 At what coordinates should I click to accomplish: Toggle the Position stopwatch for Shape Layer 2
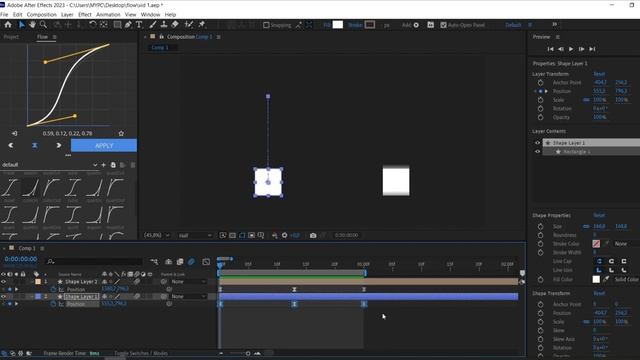tap(53, 289)
